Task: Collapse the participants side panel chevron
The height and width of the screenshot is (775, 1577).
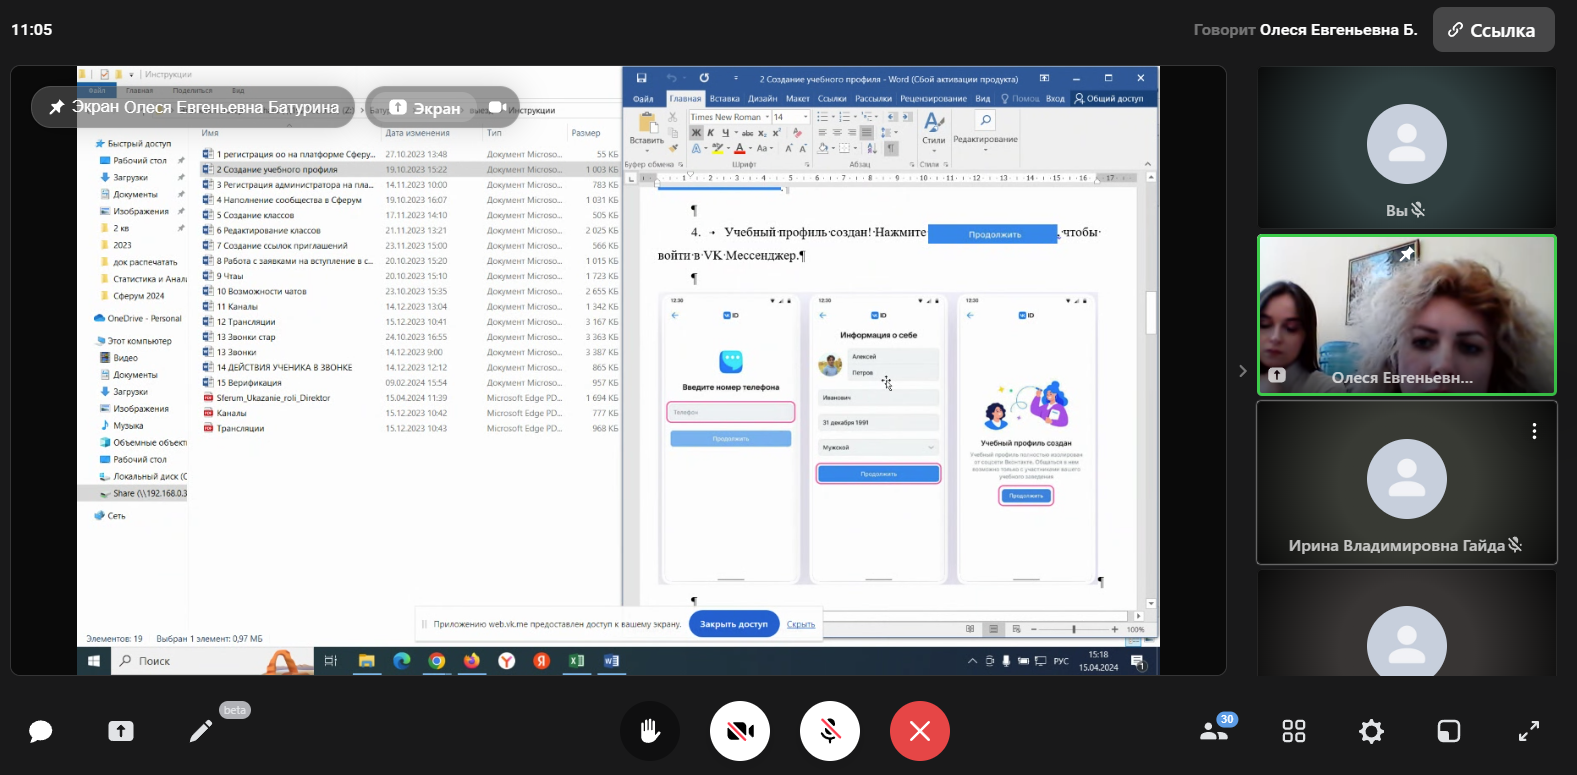Action: point(1242,371)
